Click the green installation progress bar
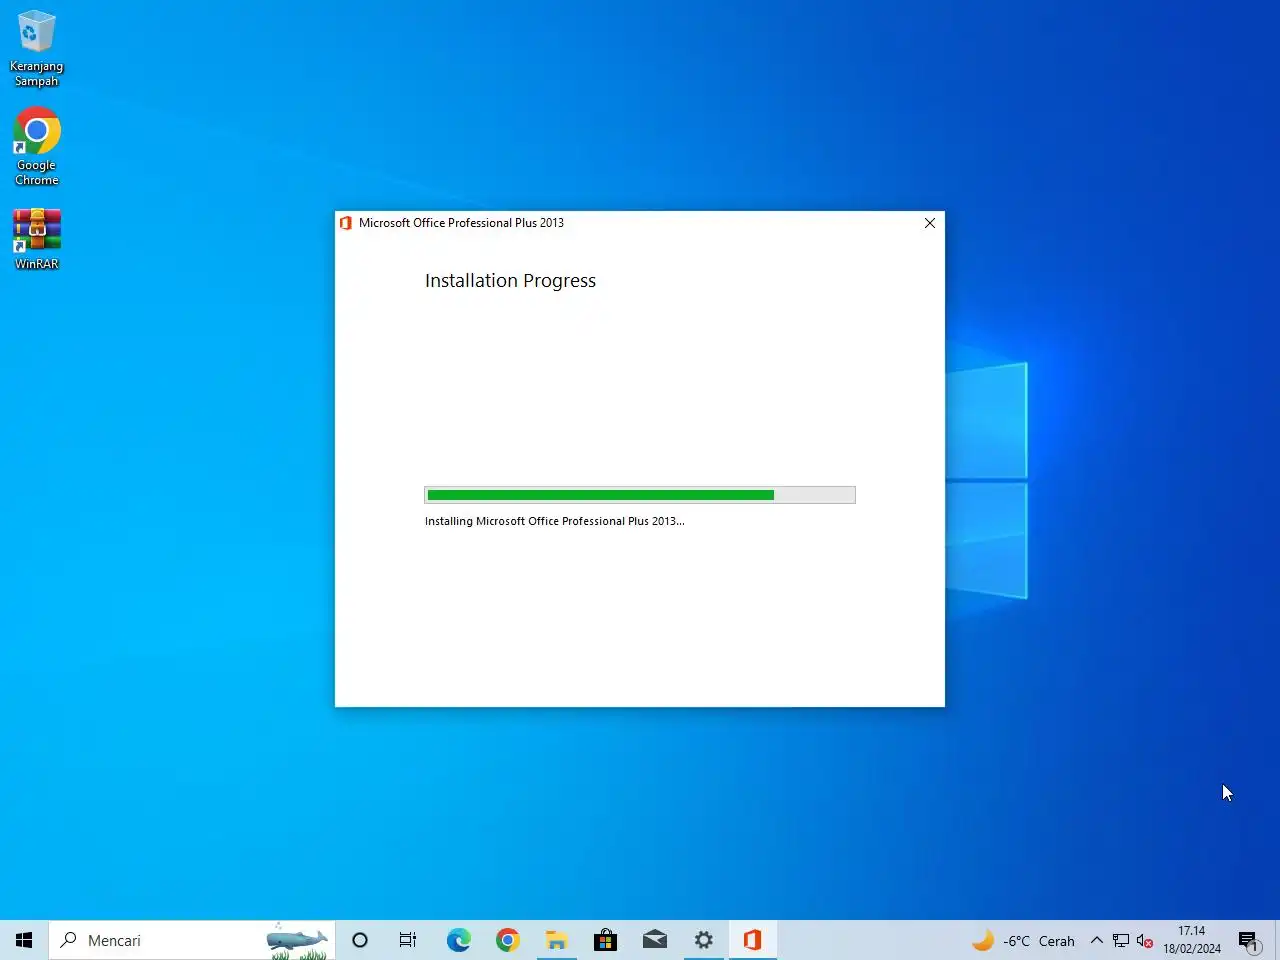 pos(640,495)
